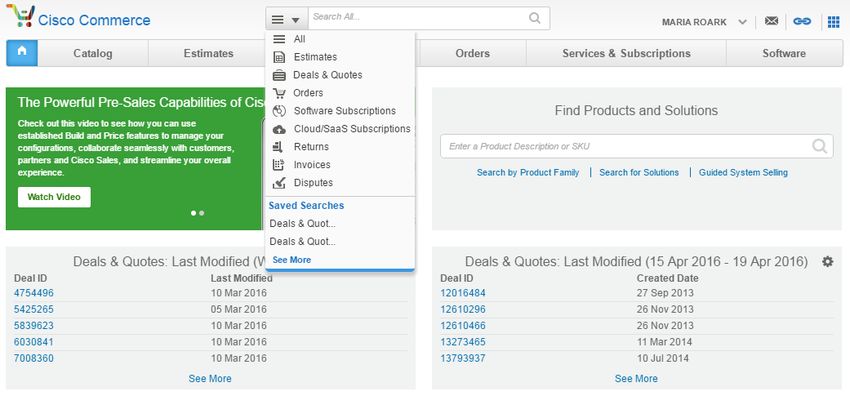Screen dimensions: 850x396
Task: Click the Invoices icon in dropdown
Action: (279, 165)
